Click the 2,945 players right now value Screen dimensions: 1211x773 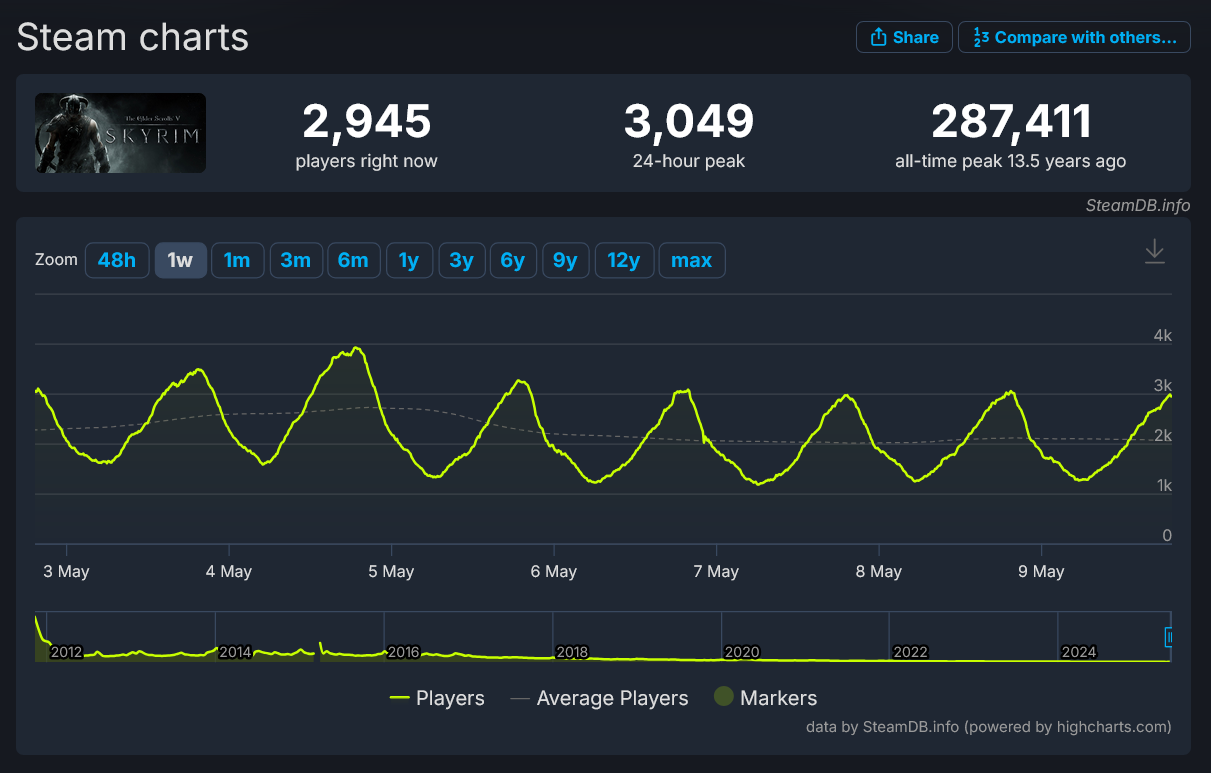[x=366, y=122]
